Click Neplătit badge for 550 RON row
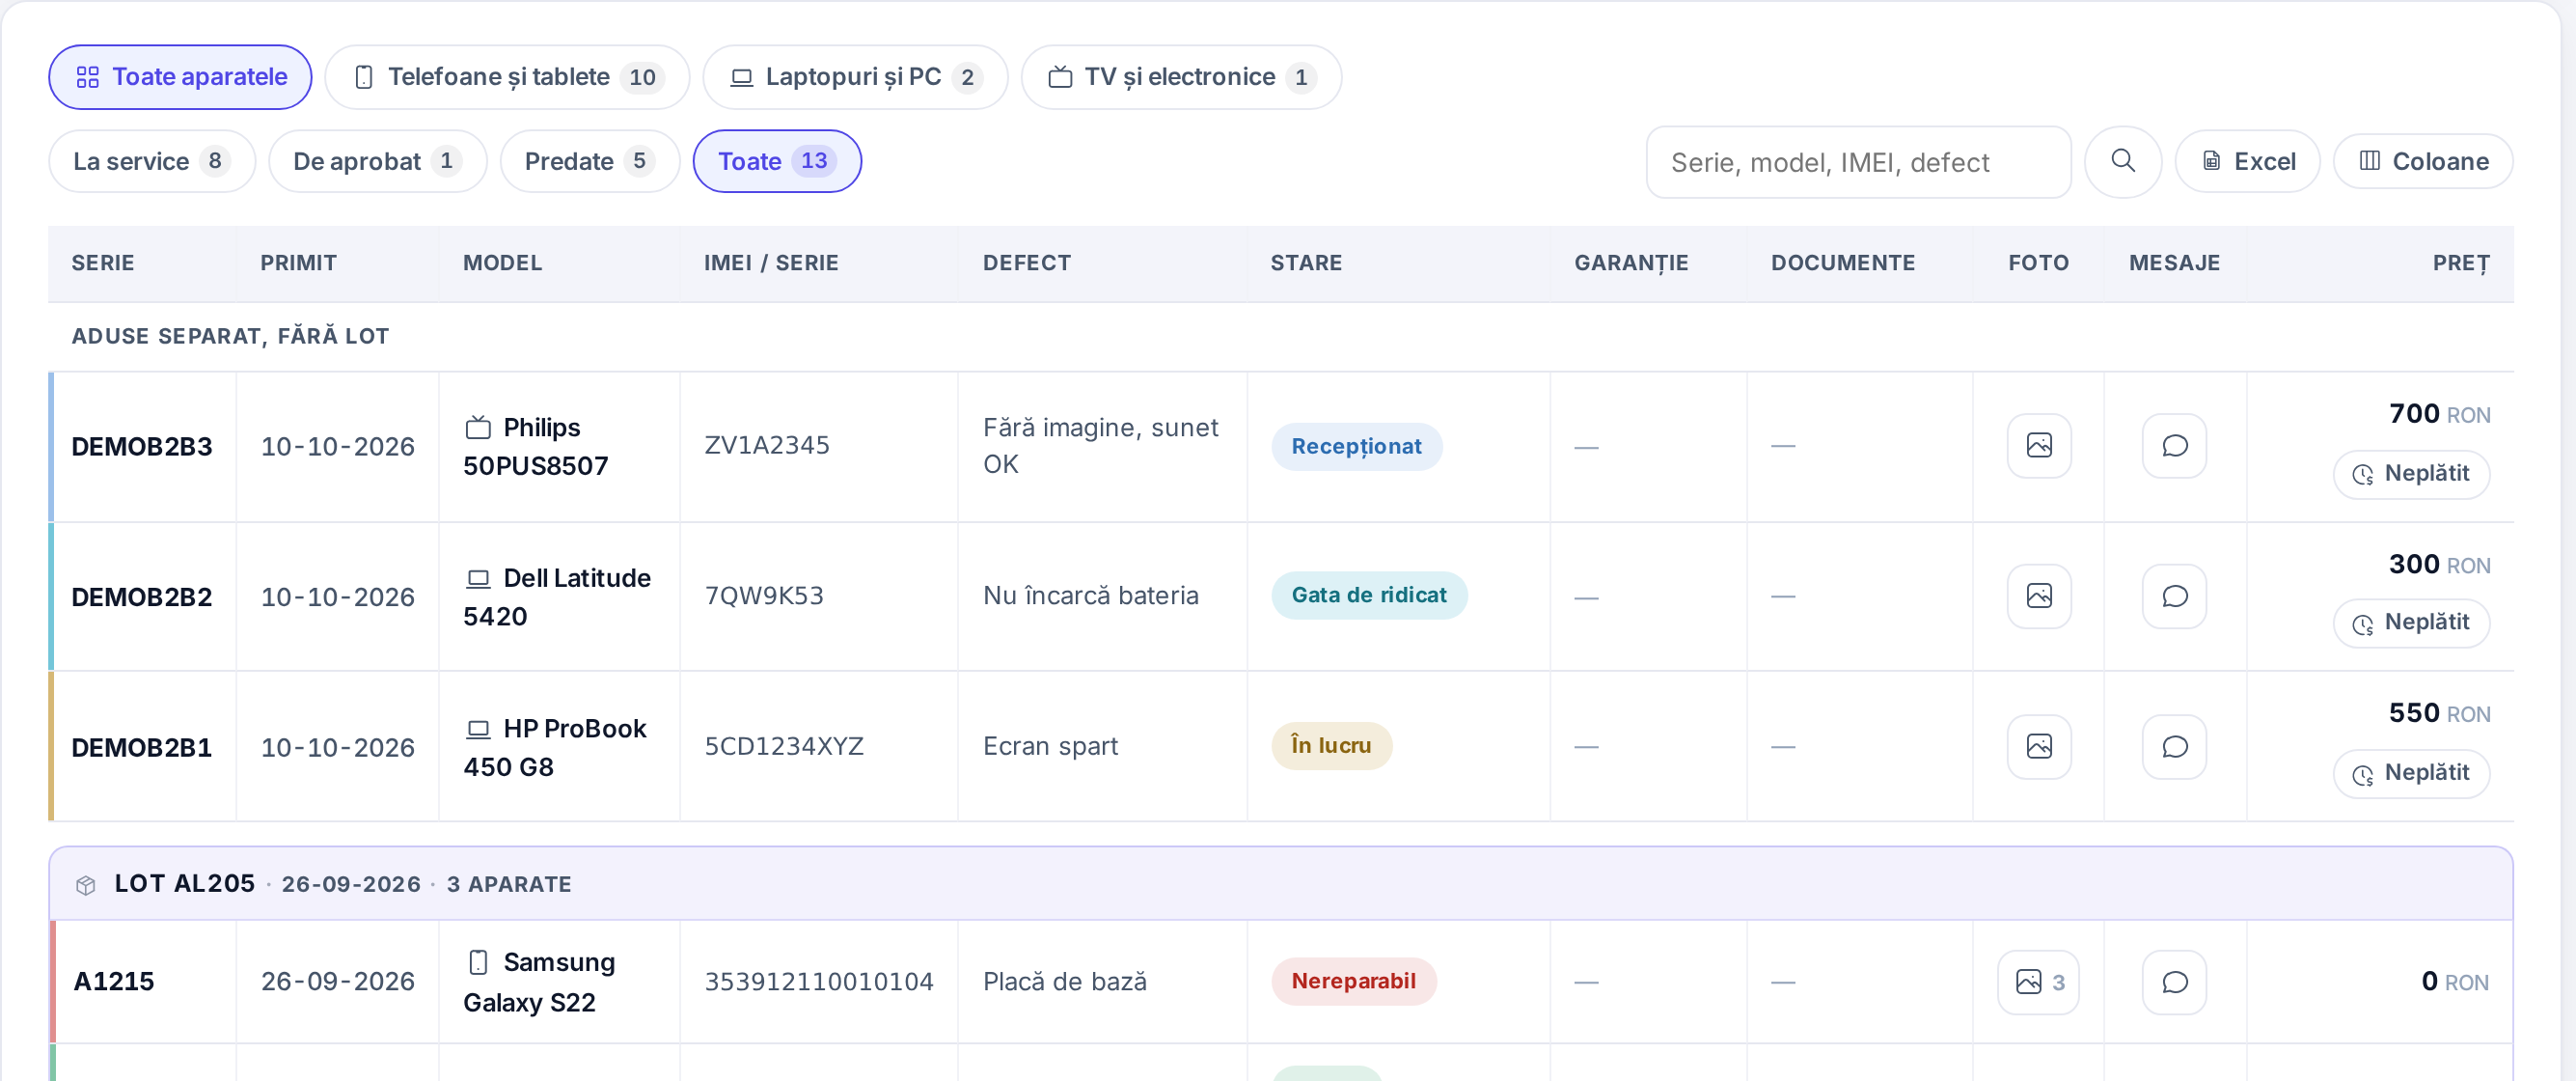Viewport: 2576px width, 1081px height. pos(2411,773)
